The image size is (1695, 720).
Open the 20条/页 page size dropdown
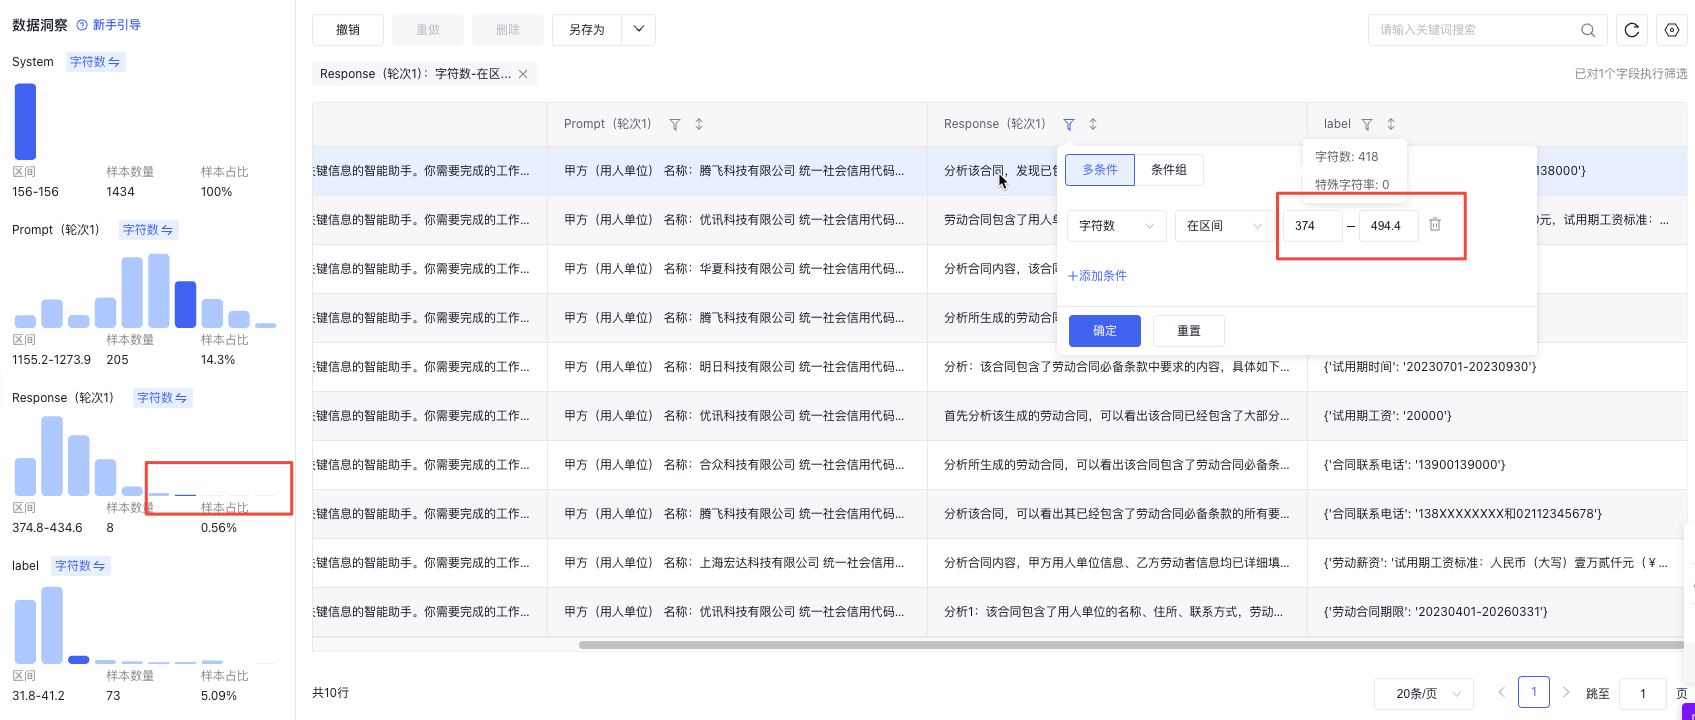tap(1424, 693)
